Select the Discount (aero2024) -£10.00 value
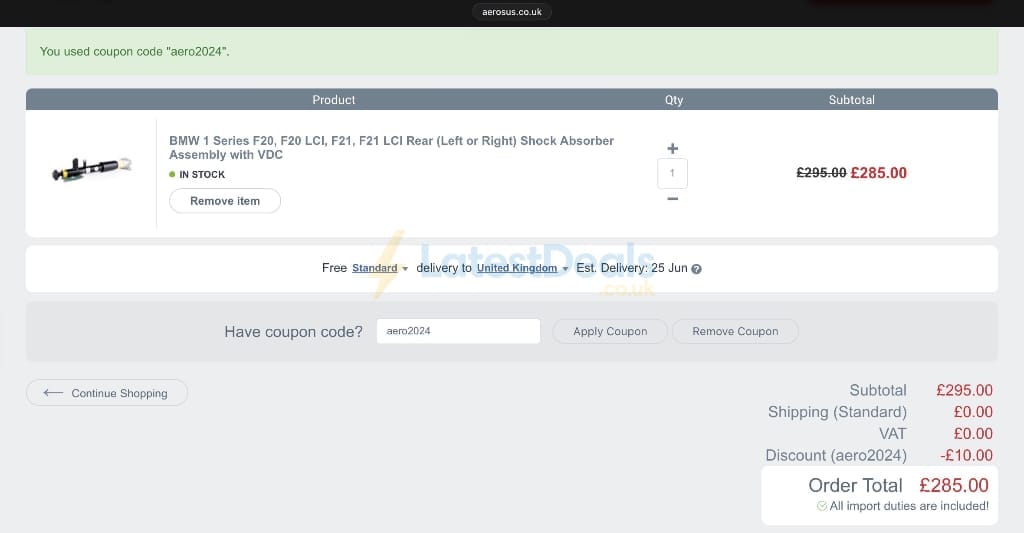Screen dimensions: 1024x533 (967, 455)
